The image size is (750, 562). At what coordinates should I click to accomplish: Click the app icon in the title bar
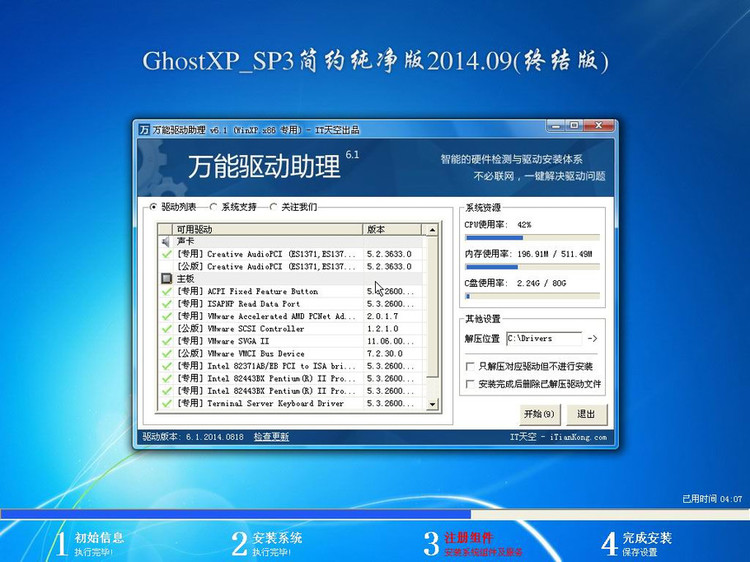(144, 130)
